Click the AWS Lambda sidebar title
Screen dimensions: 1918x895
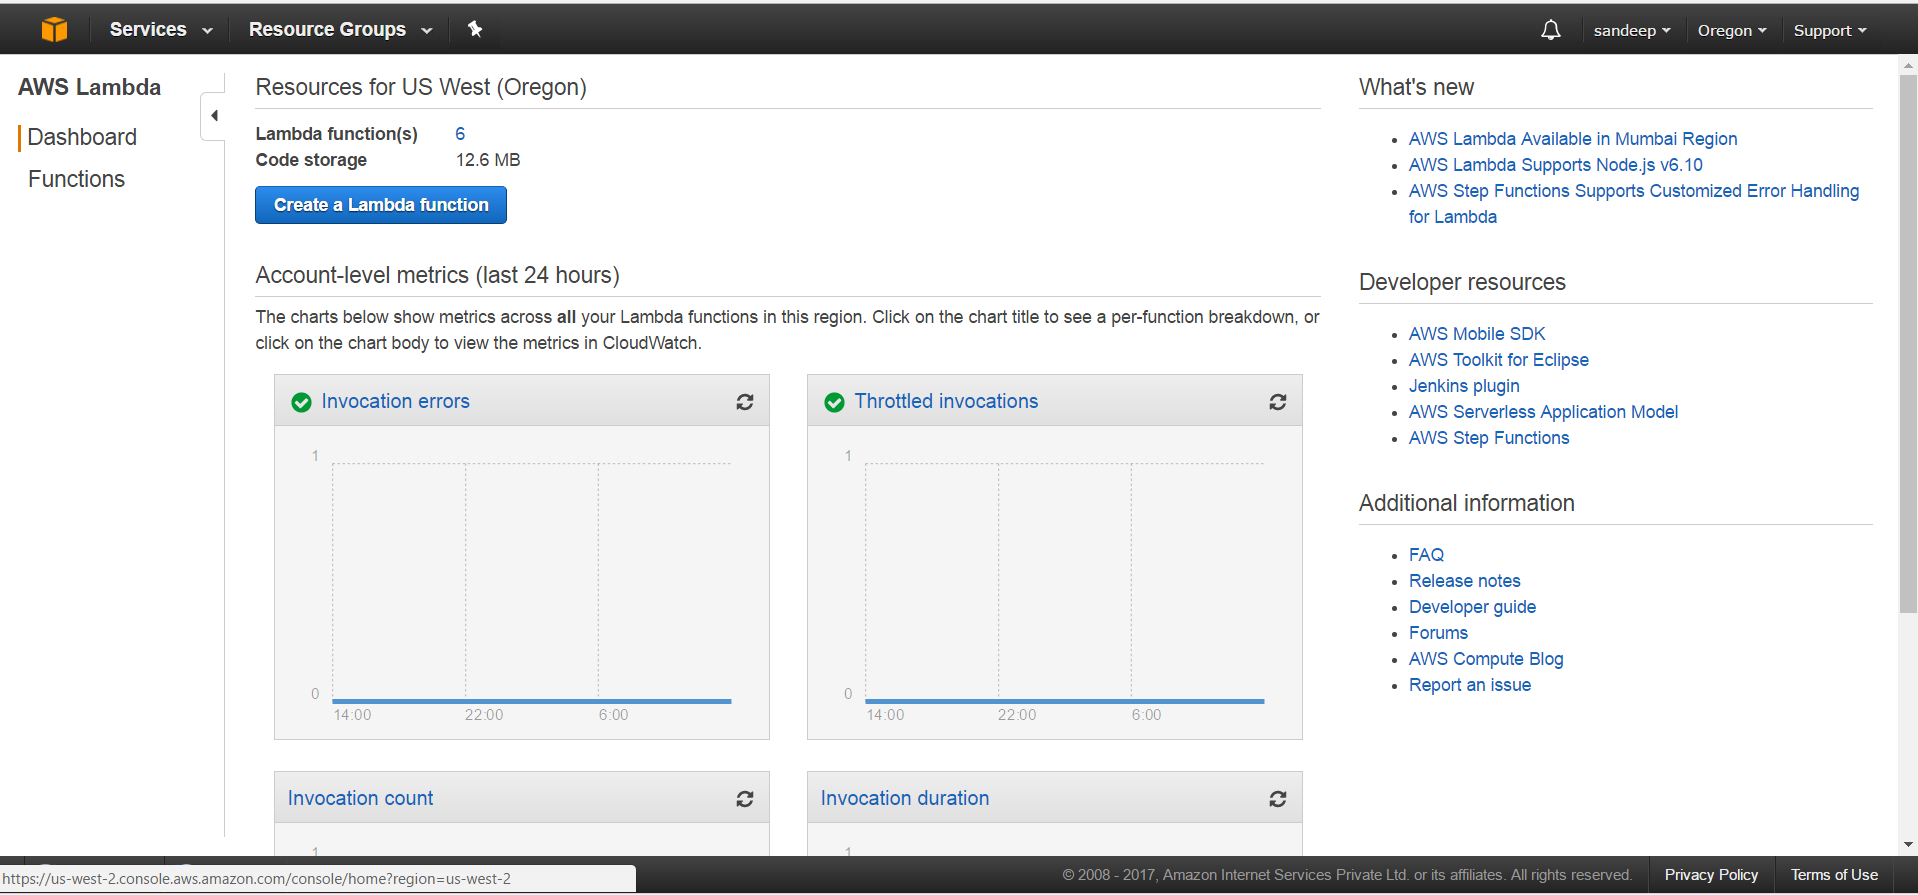click(x=89, y=87)
